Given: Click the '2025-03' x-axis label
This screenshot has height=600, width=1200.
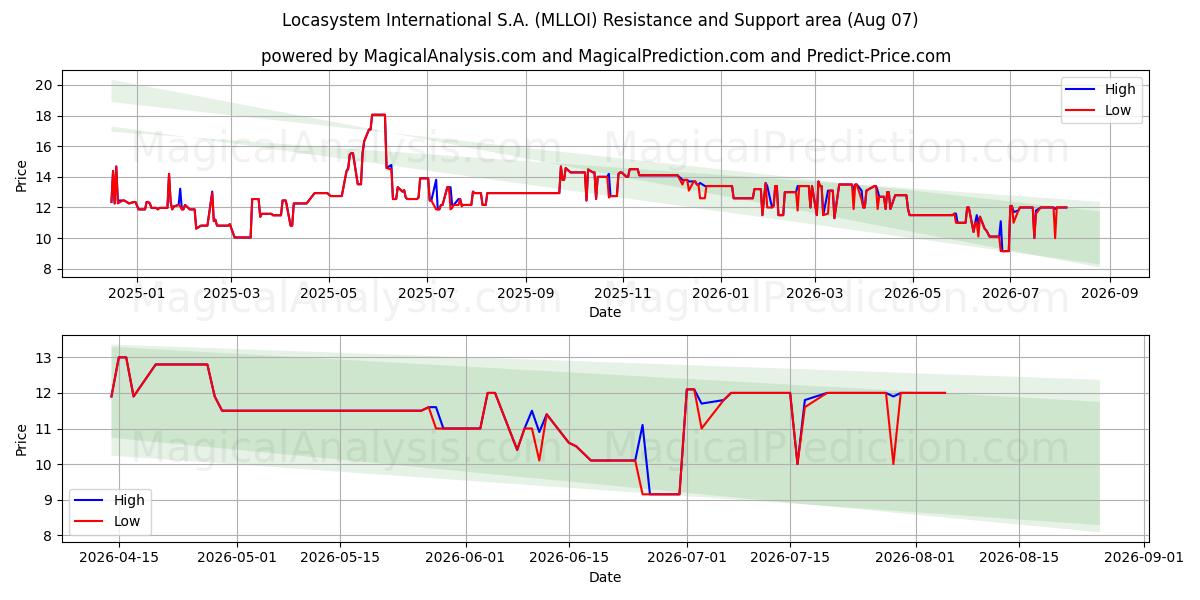Looking at the screenshot, I should 231,294.
